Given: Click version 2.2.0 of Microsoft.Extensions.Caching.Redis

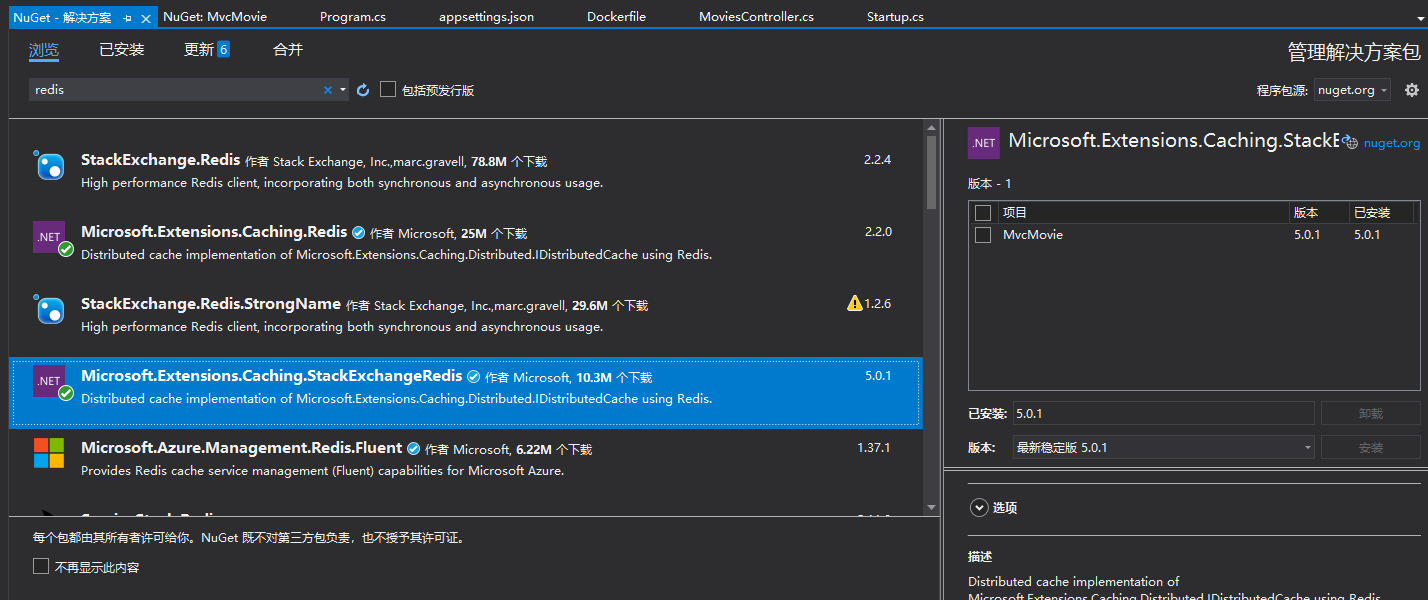Looking at the screenshot, I should pyautogui.click(x=878, y=232).
